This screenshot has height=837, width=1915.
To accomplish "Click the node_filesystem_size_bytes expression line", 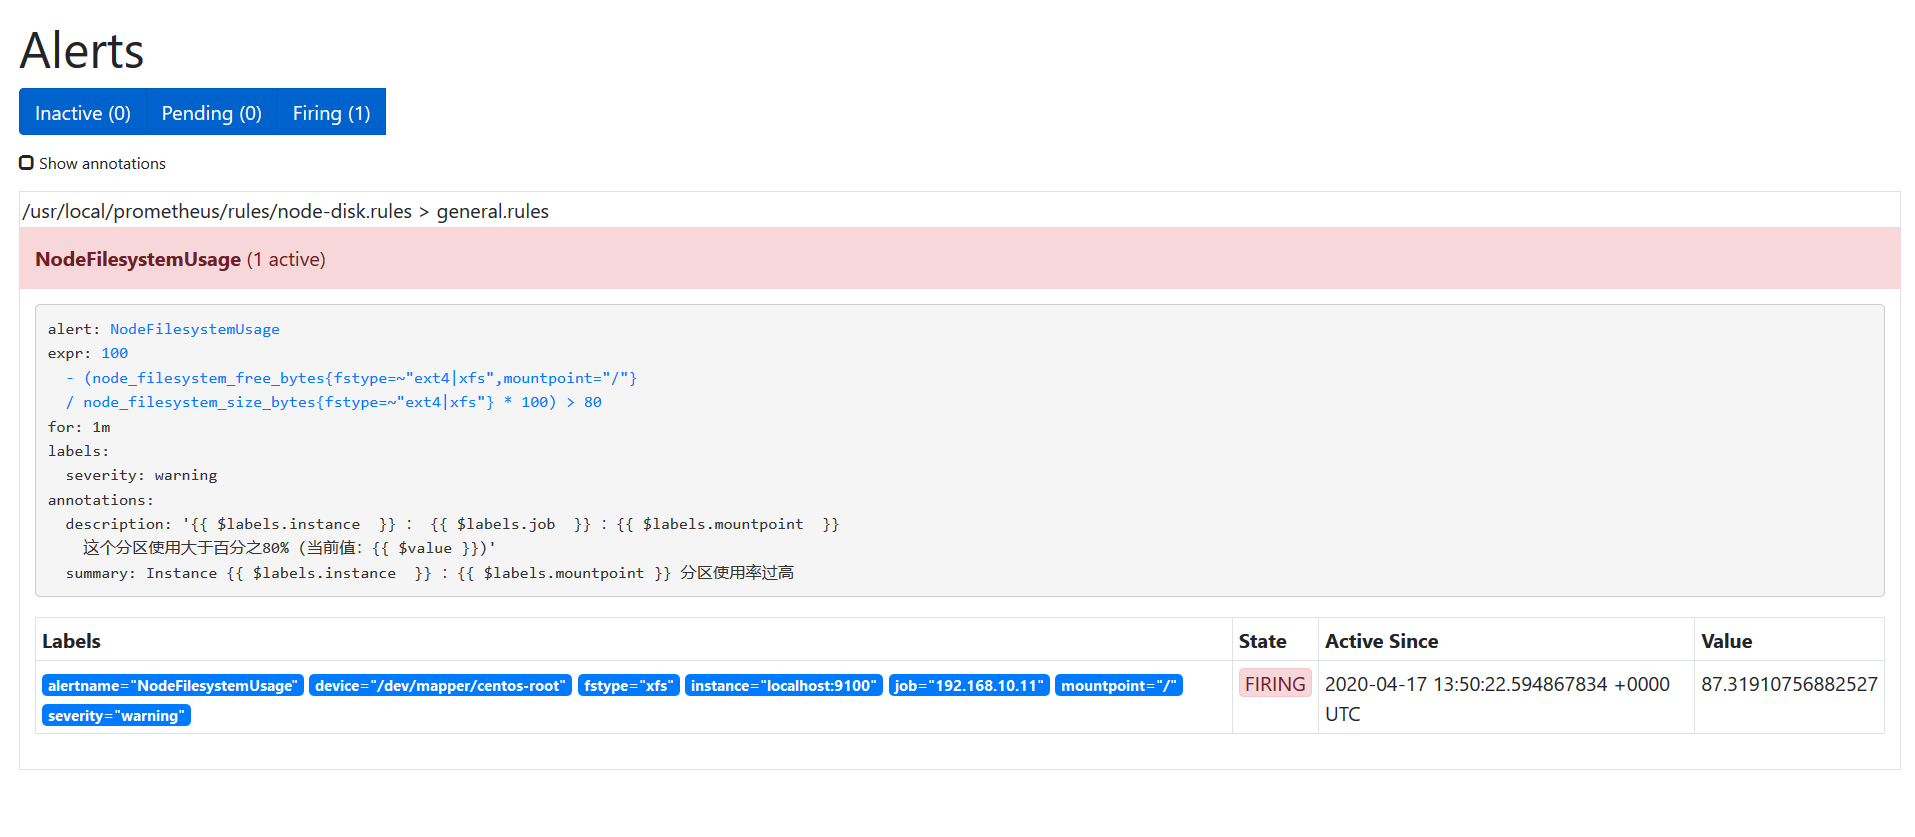I will (333, 402).
